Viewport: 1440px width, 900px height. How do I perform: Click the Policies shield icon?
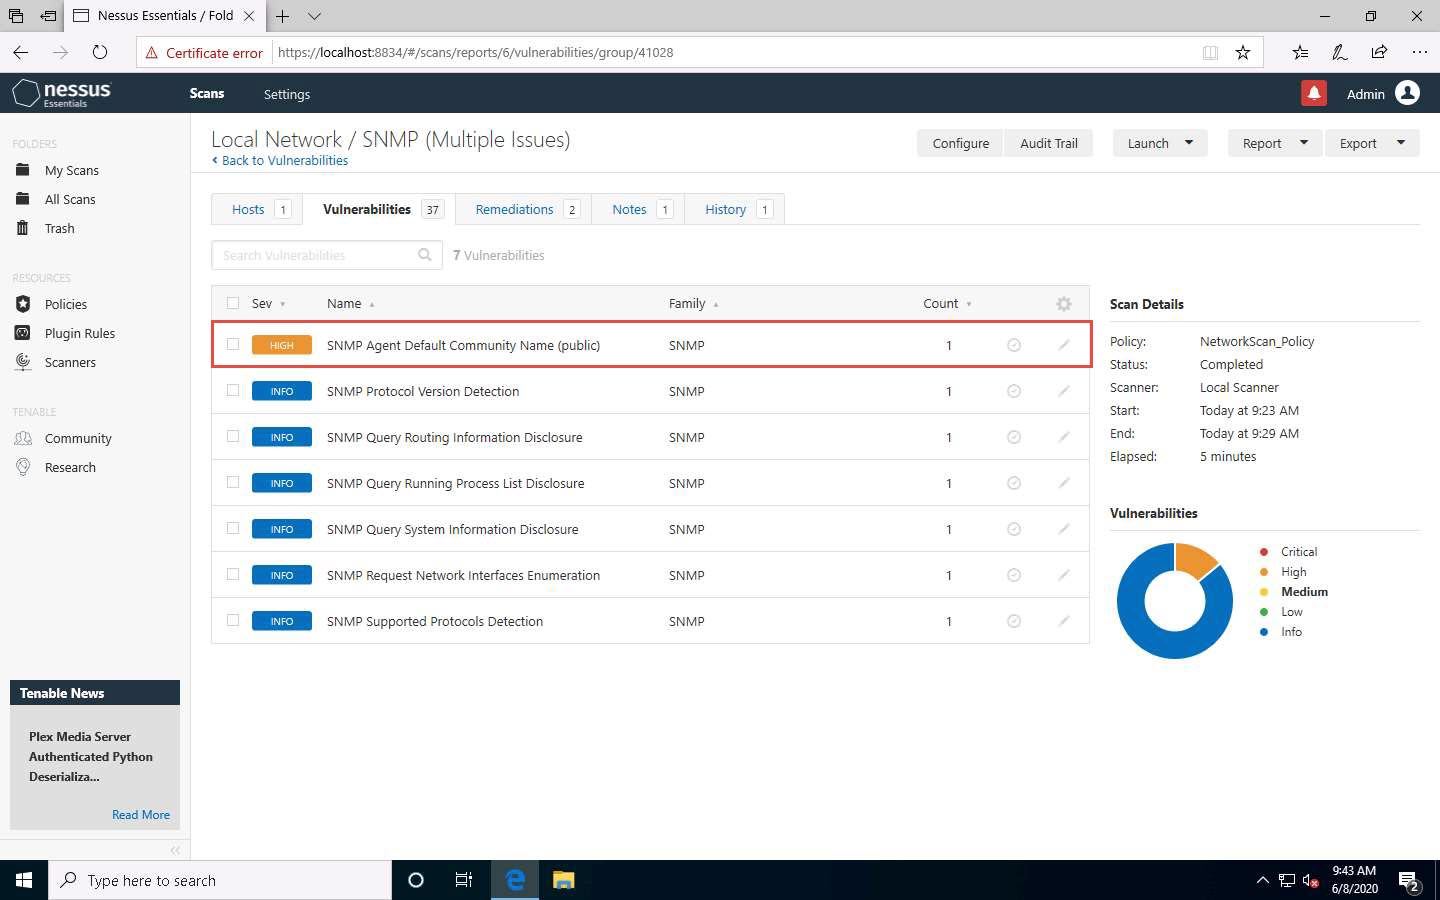(23, 304)
